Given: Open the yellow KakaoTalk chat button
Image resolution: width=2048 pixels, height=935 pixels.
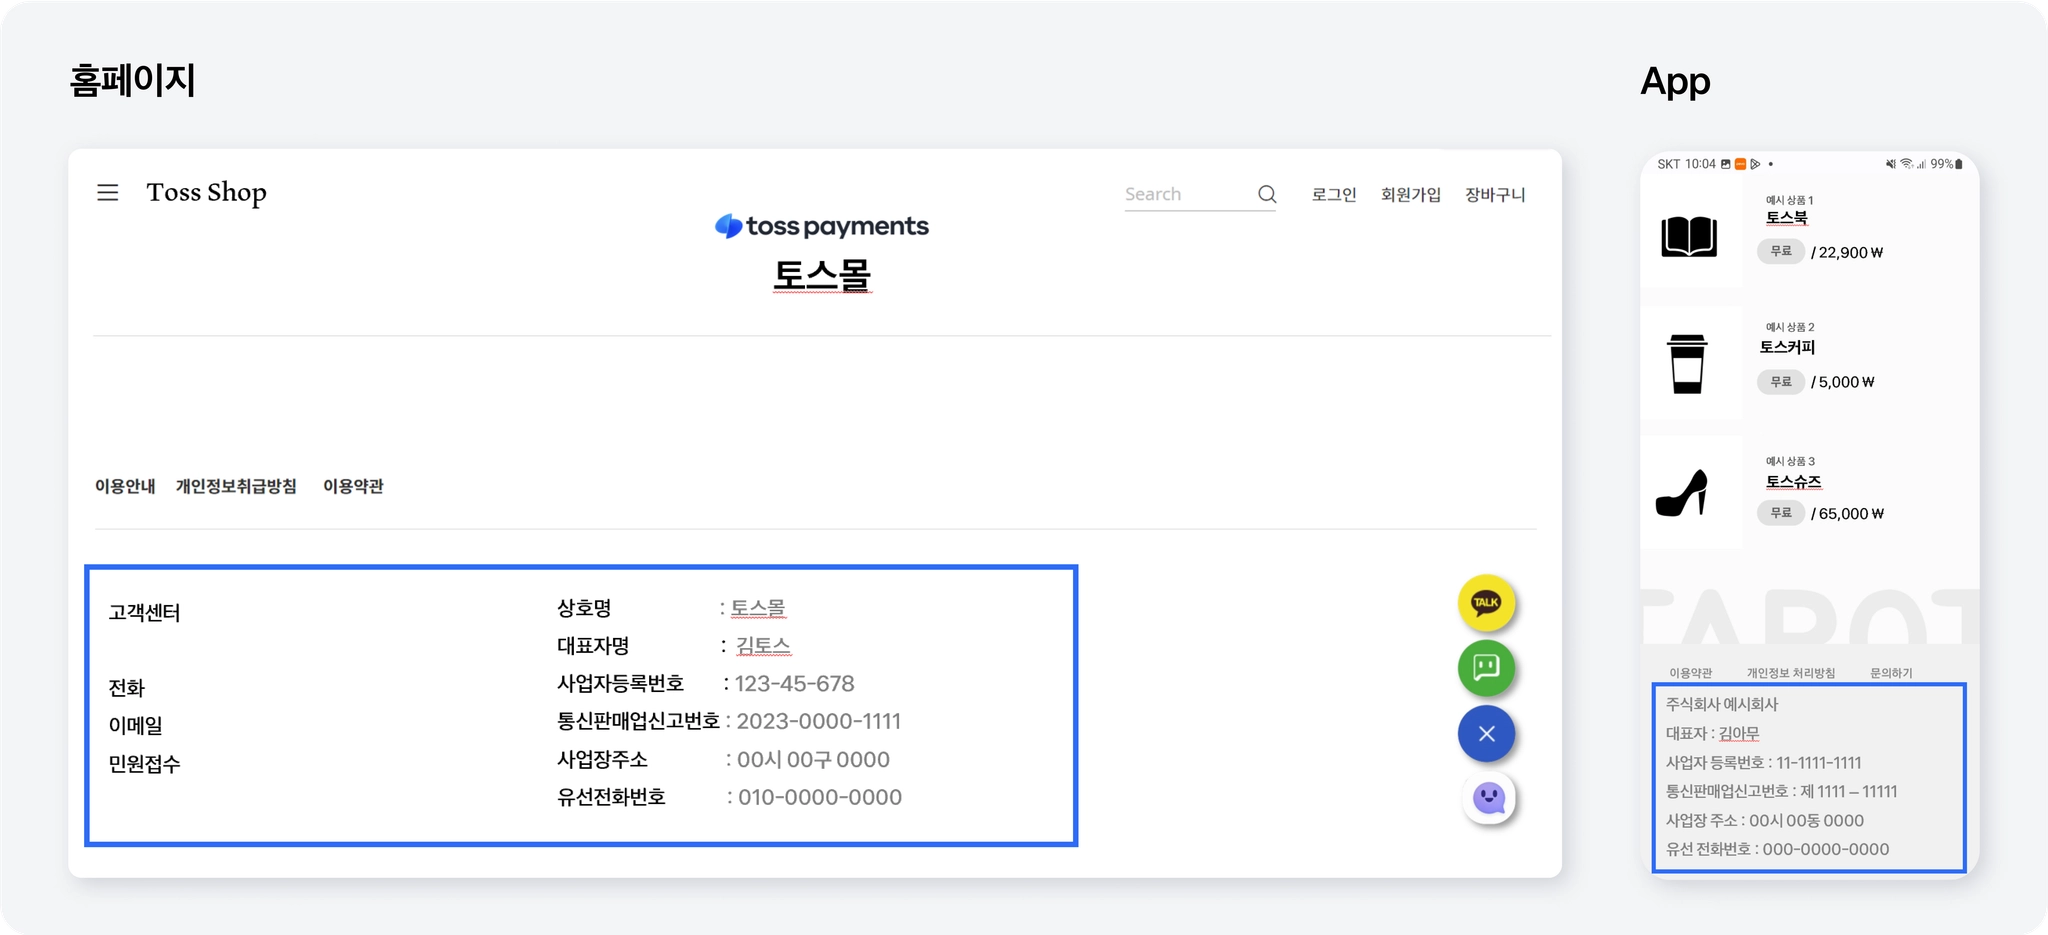Looking at the screenshot, I should pos(1486,603).
